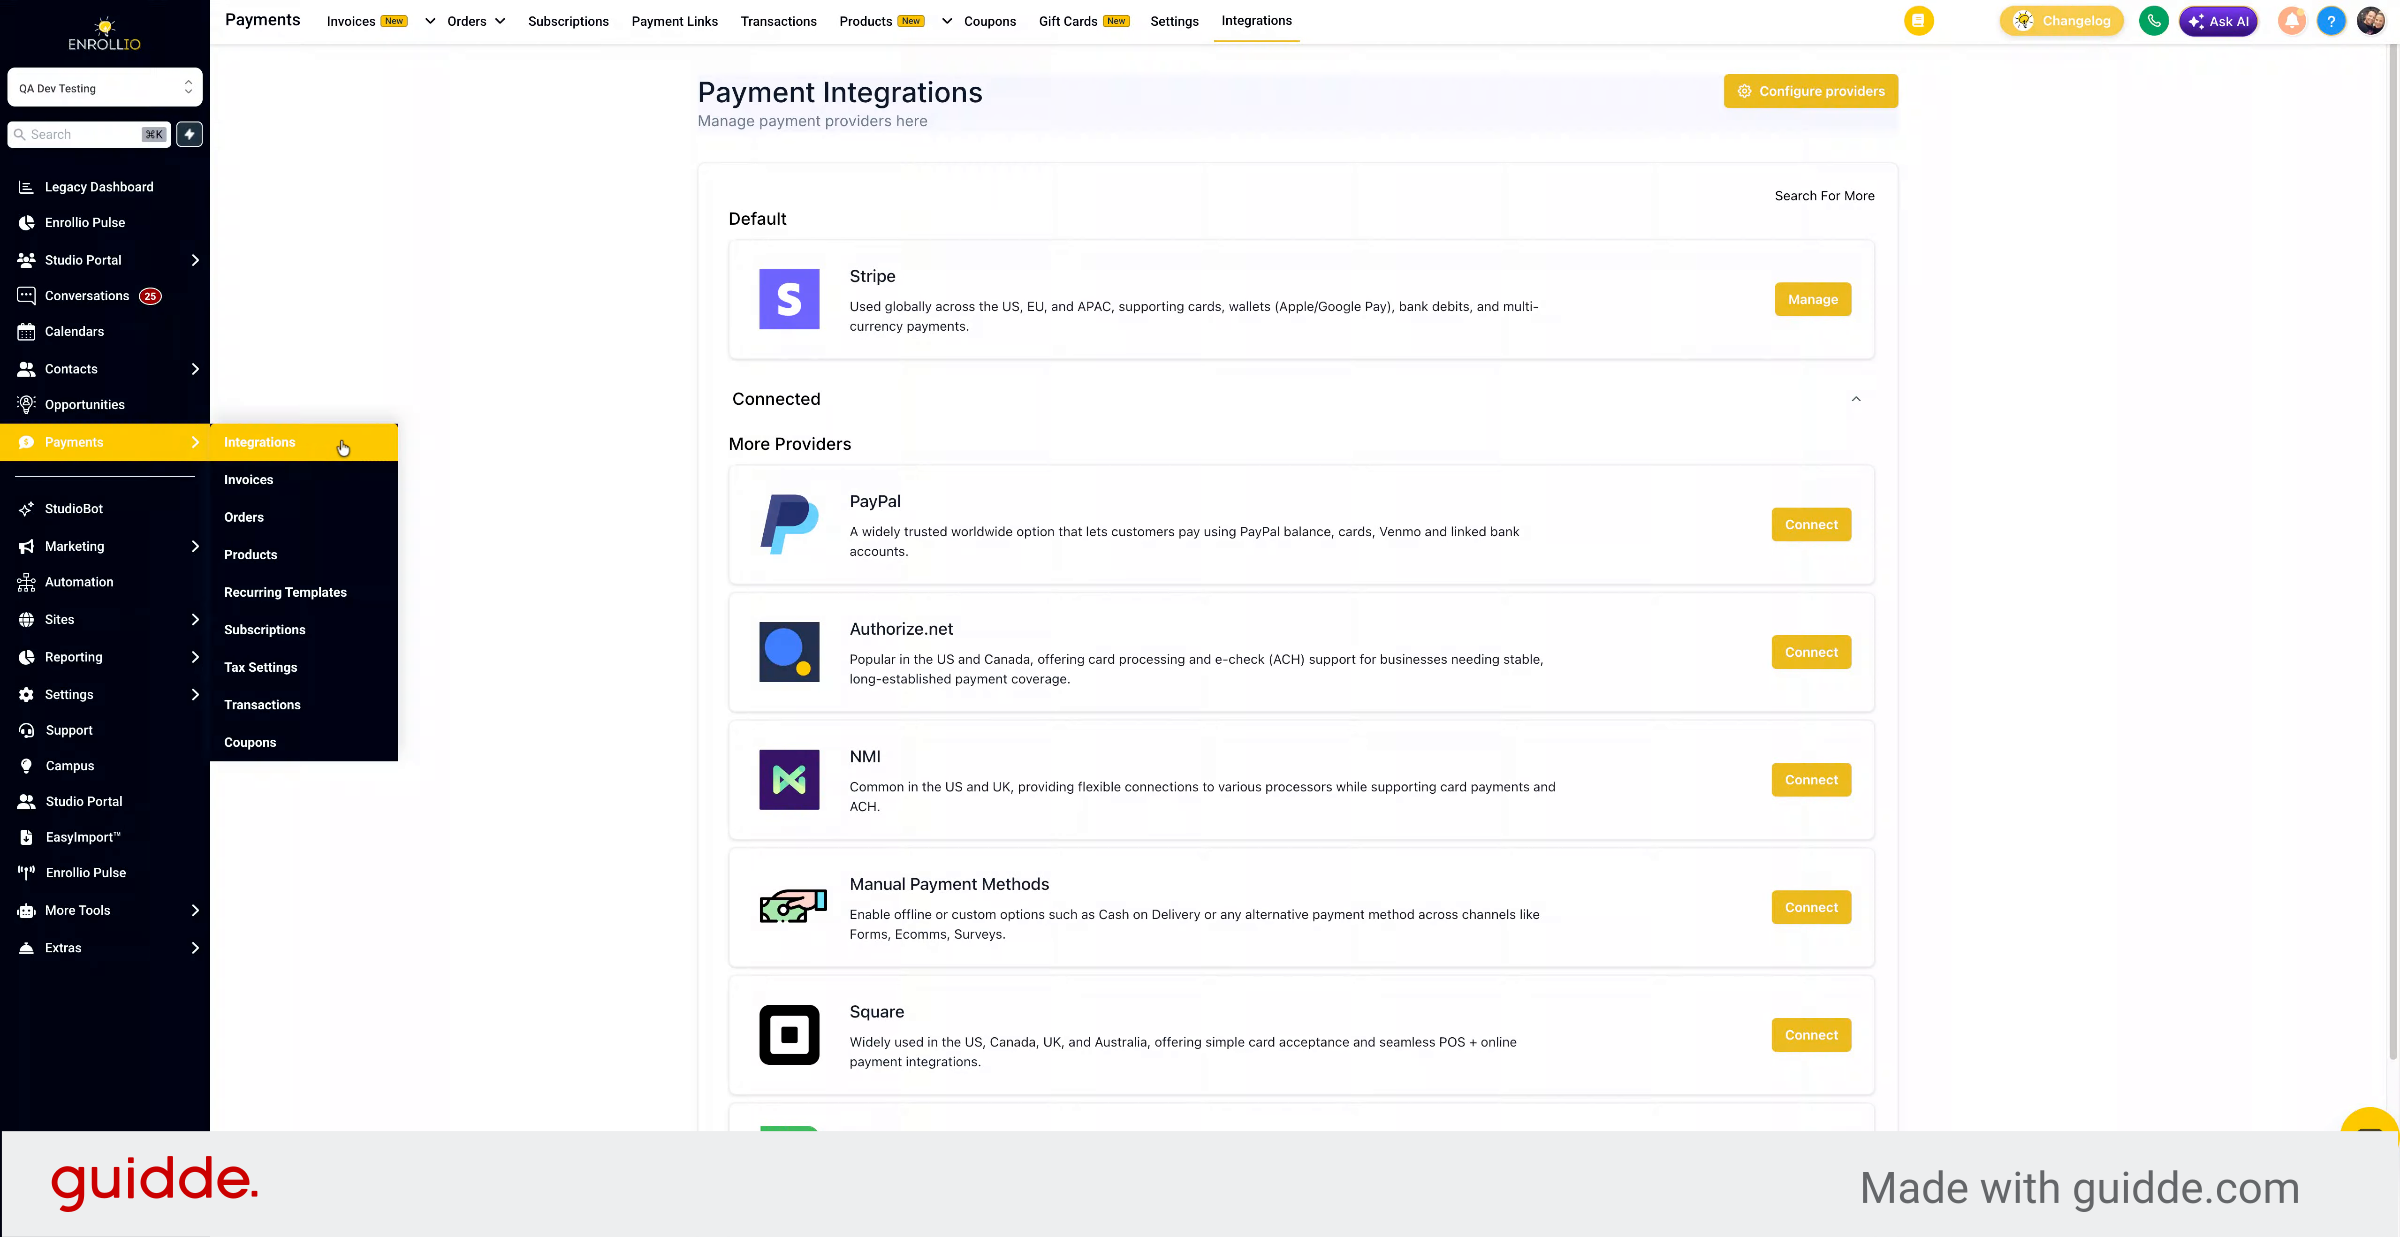Image resolution: width=2400 pixels, height=1237 pixels.
Task: Go to Calendars in sidebar
Action: coord(74,331)
